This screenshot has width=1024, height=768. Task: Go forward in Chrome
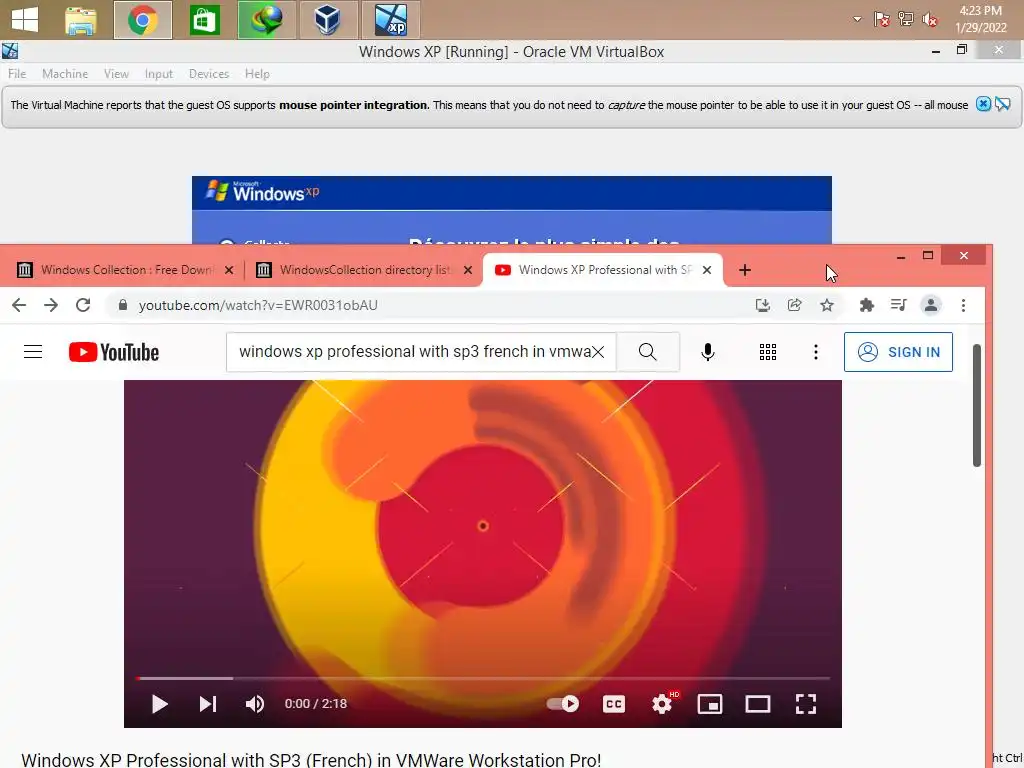click(x=51, y=305)
